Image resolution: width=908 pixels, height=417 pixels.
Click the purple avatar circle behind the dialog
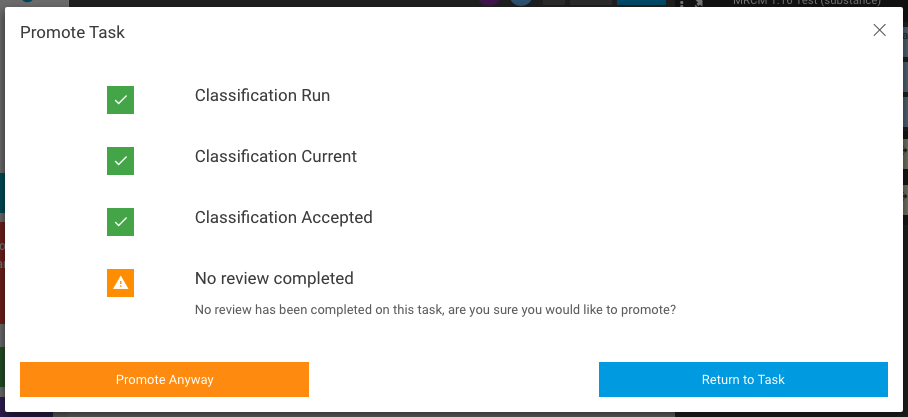click(x=489, y=3)
